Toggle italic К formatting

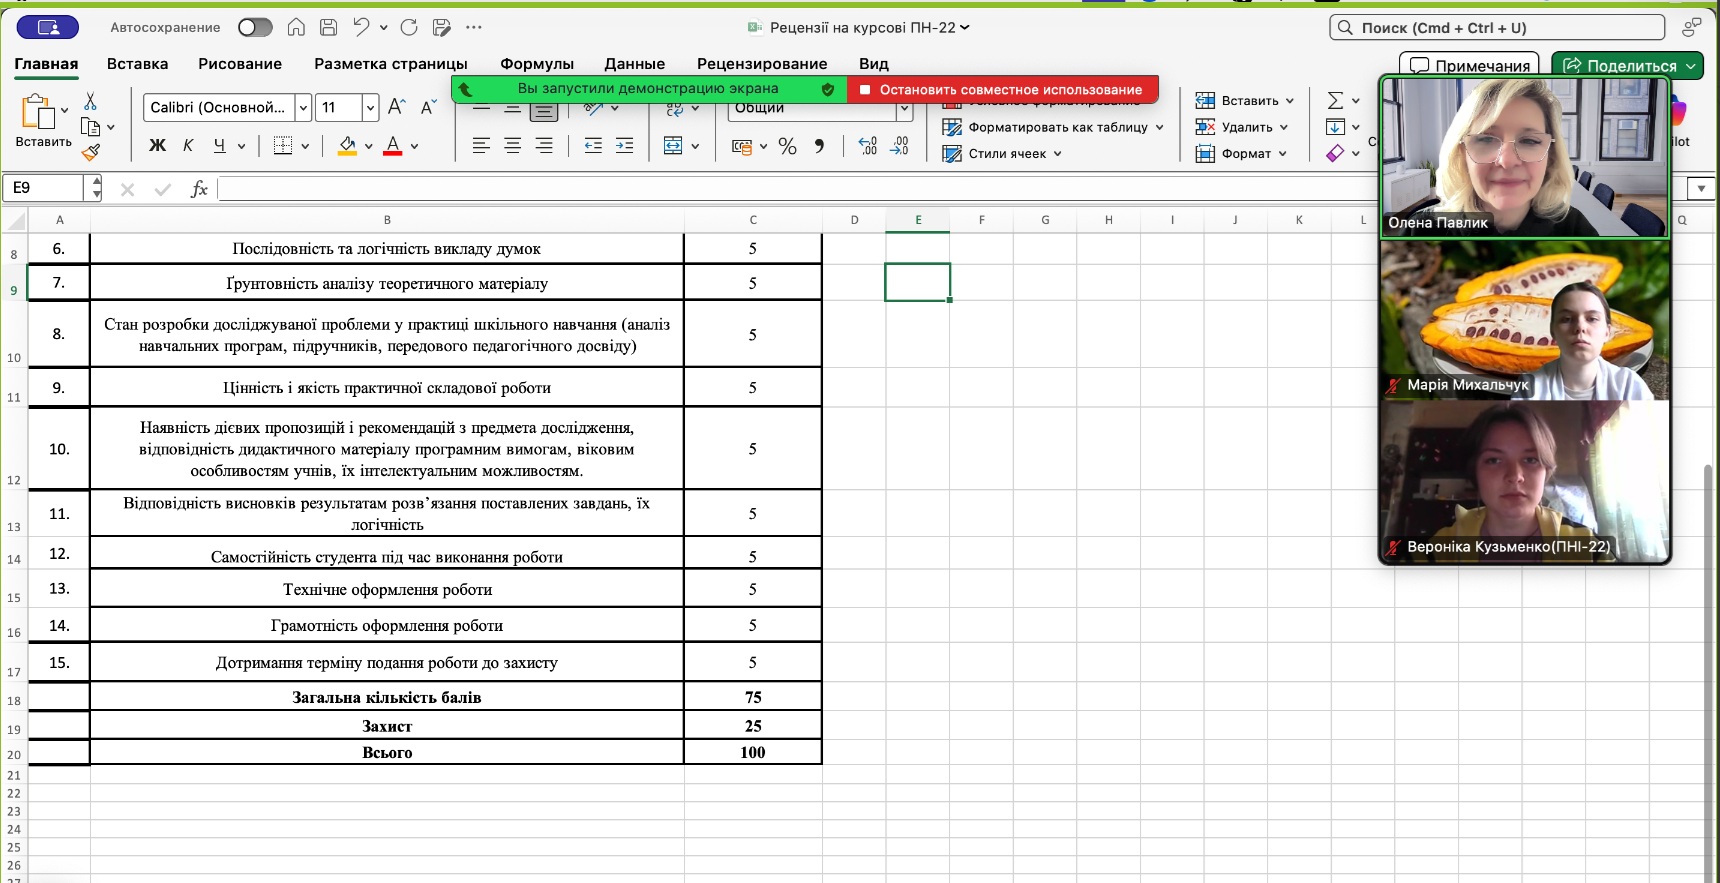coord(188,146)
